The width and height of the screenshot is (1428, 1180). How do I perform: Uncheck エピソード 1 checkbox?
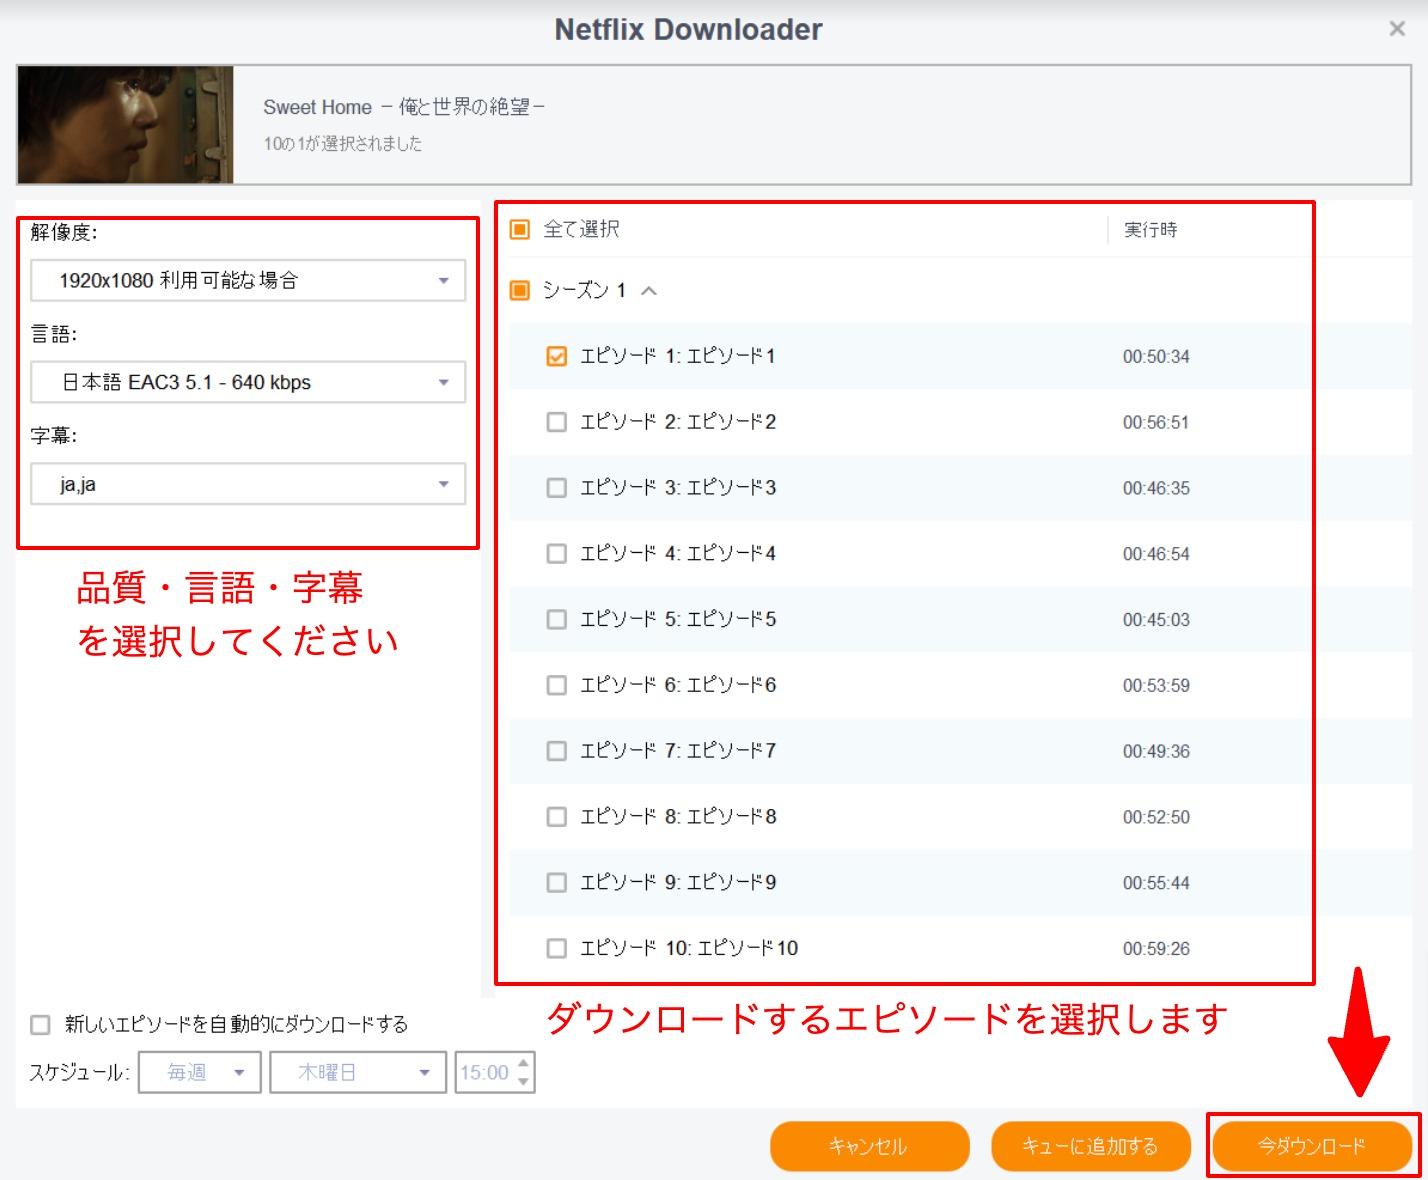point(557,356)
